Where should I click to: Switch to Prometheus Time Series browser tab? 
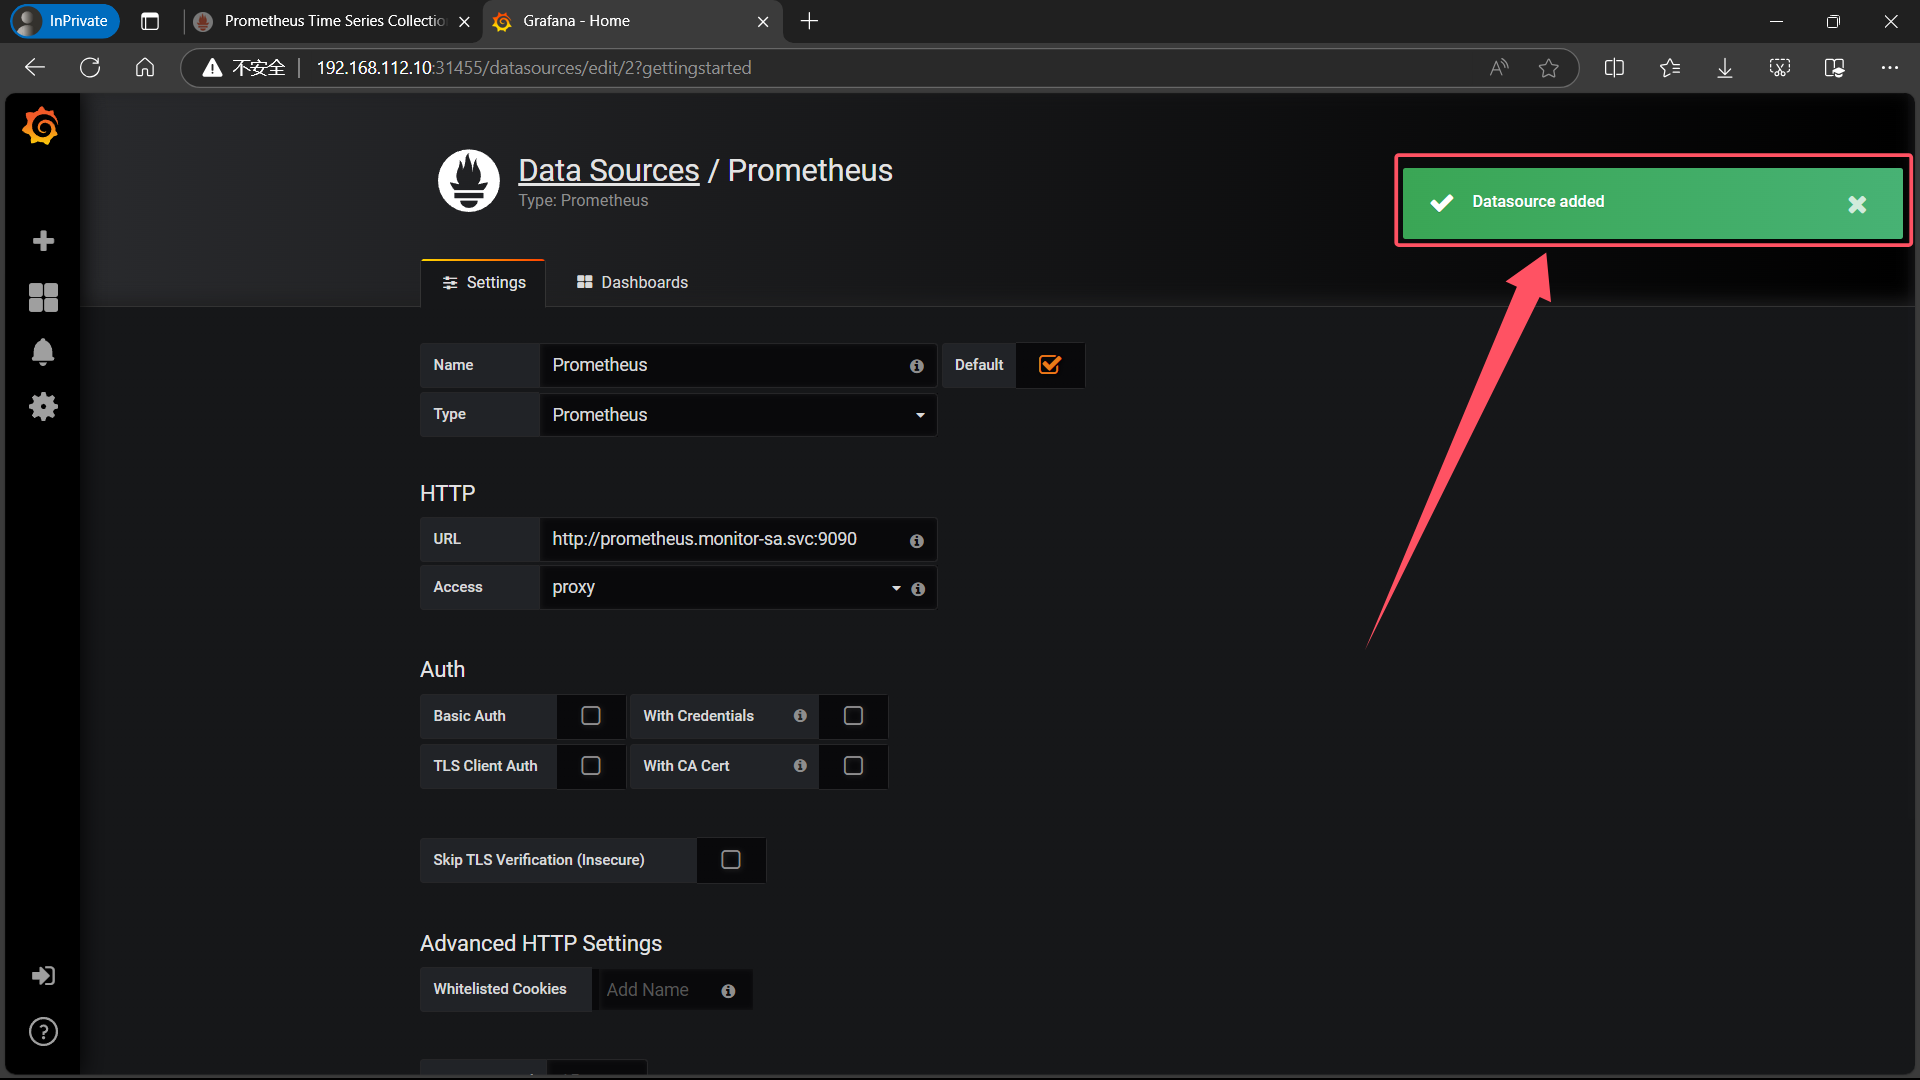(333, 21)
